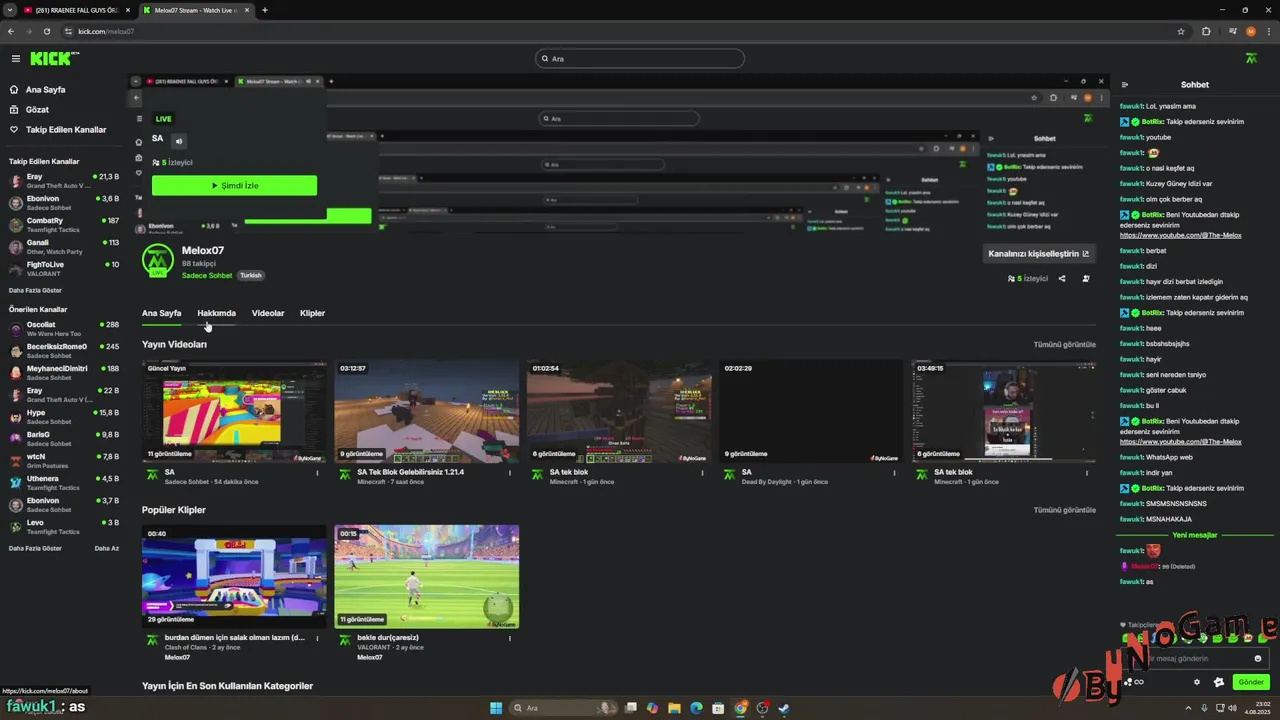Image resolution: width=1280 pixels, height=720 pixels.
Task: Click the Turkish language tag
Action: pyautogui.click(x=250, y=275)
